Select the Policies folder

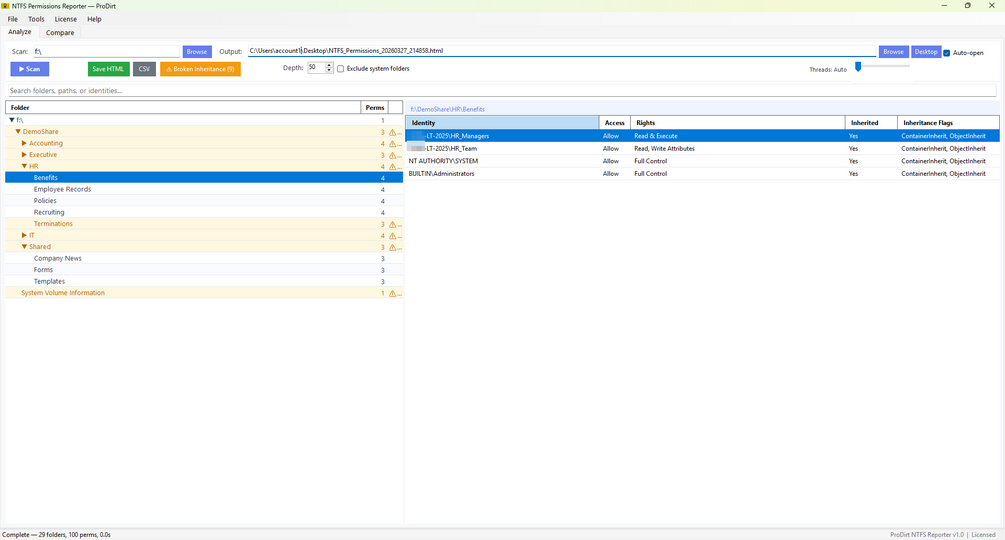[204, 200]
